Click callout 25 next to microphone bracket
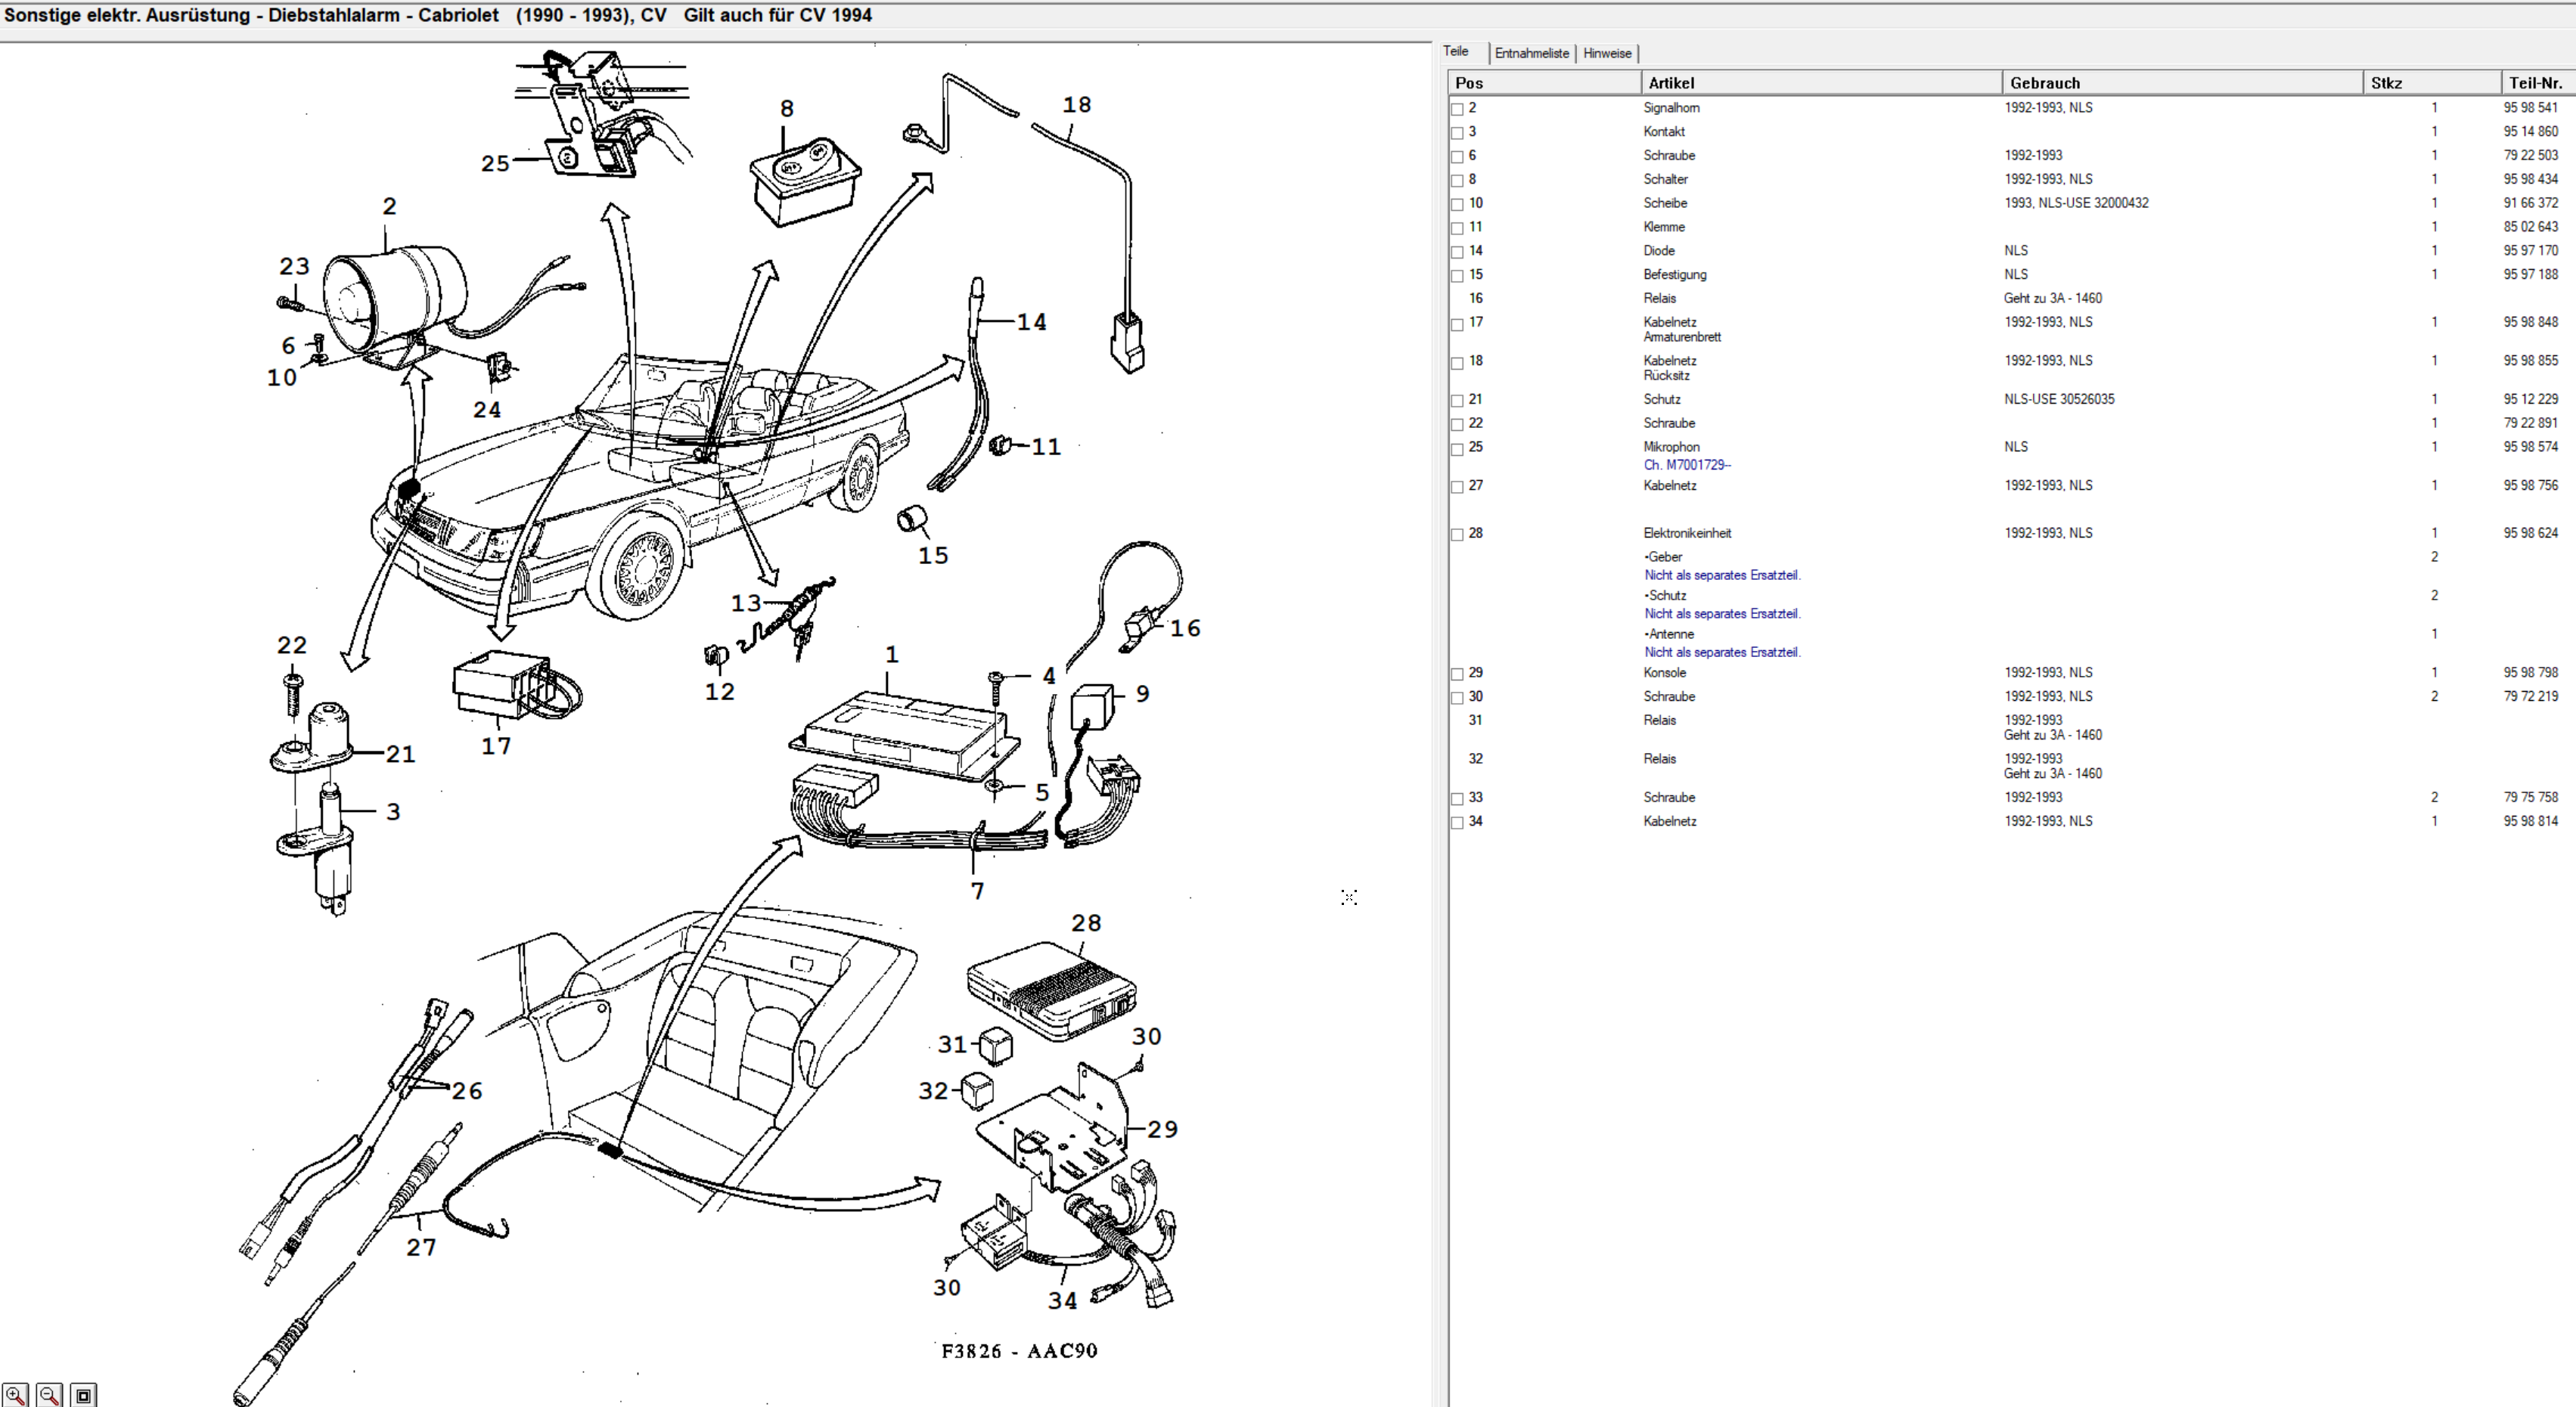The image size is (2576, 1407). (495, 163)
